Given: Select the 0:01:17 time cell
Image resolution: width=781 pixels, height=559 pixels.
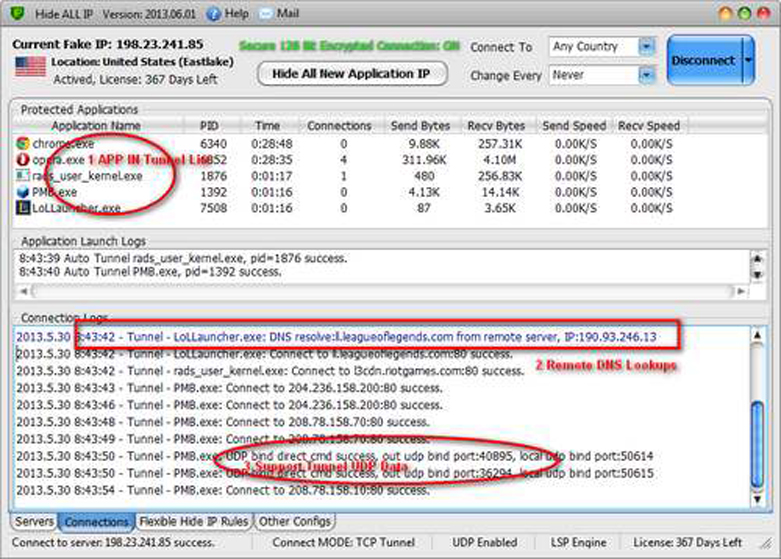Looking at the screenshot, I should [272, 176].
